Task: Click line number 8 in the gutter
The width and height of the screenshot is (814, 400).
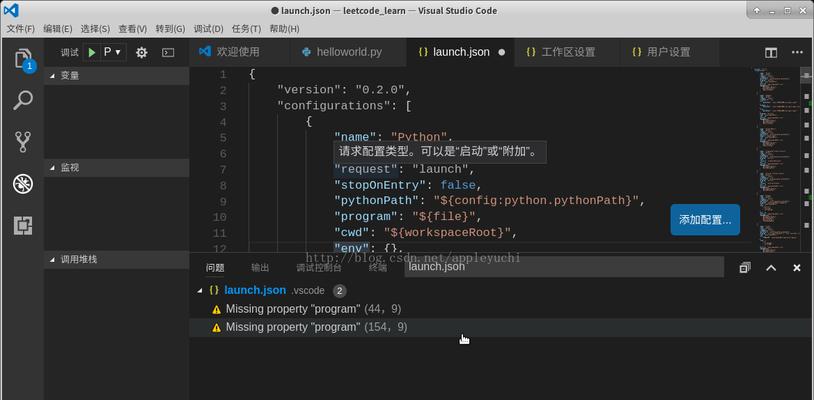Action: pos(222,185)
